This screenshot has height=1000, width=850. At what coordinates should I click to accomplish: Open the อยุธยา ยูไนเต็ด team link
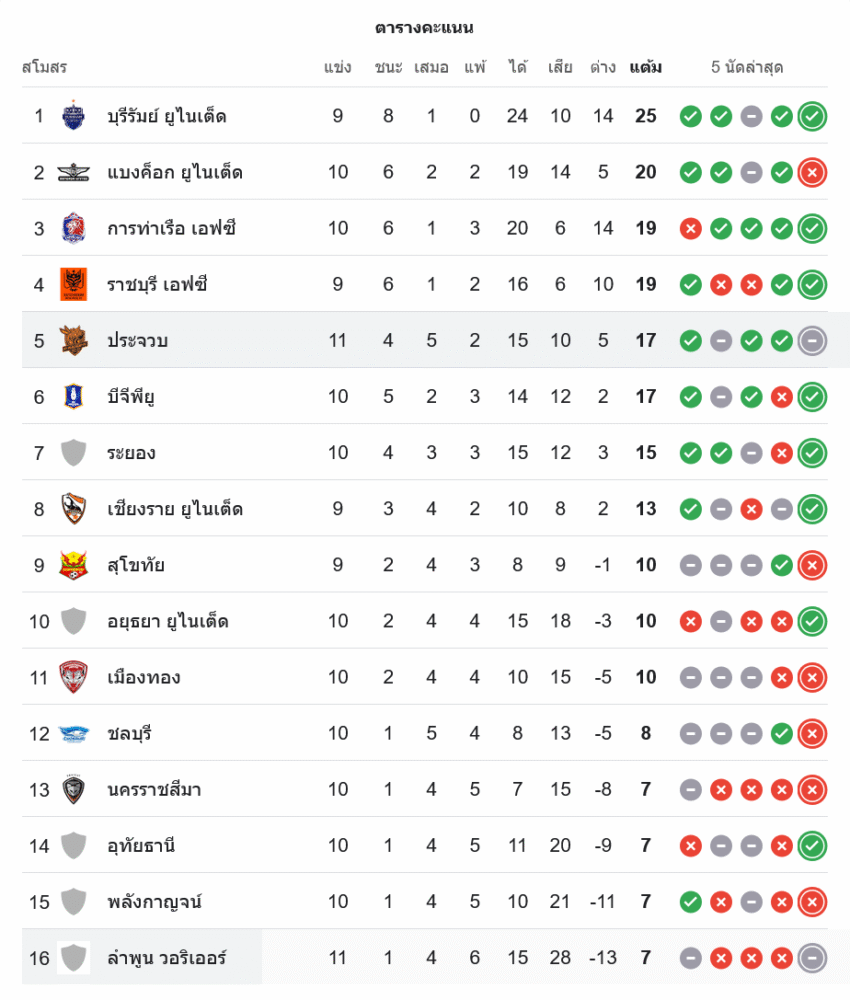167,621
